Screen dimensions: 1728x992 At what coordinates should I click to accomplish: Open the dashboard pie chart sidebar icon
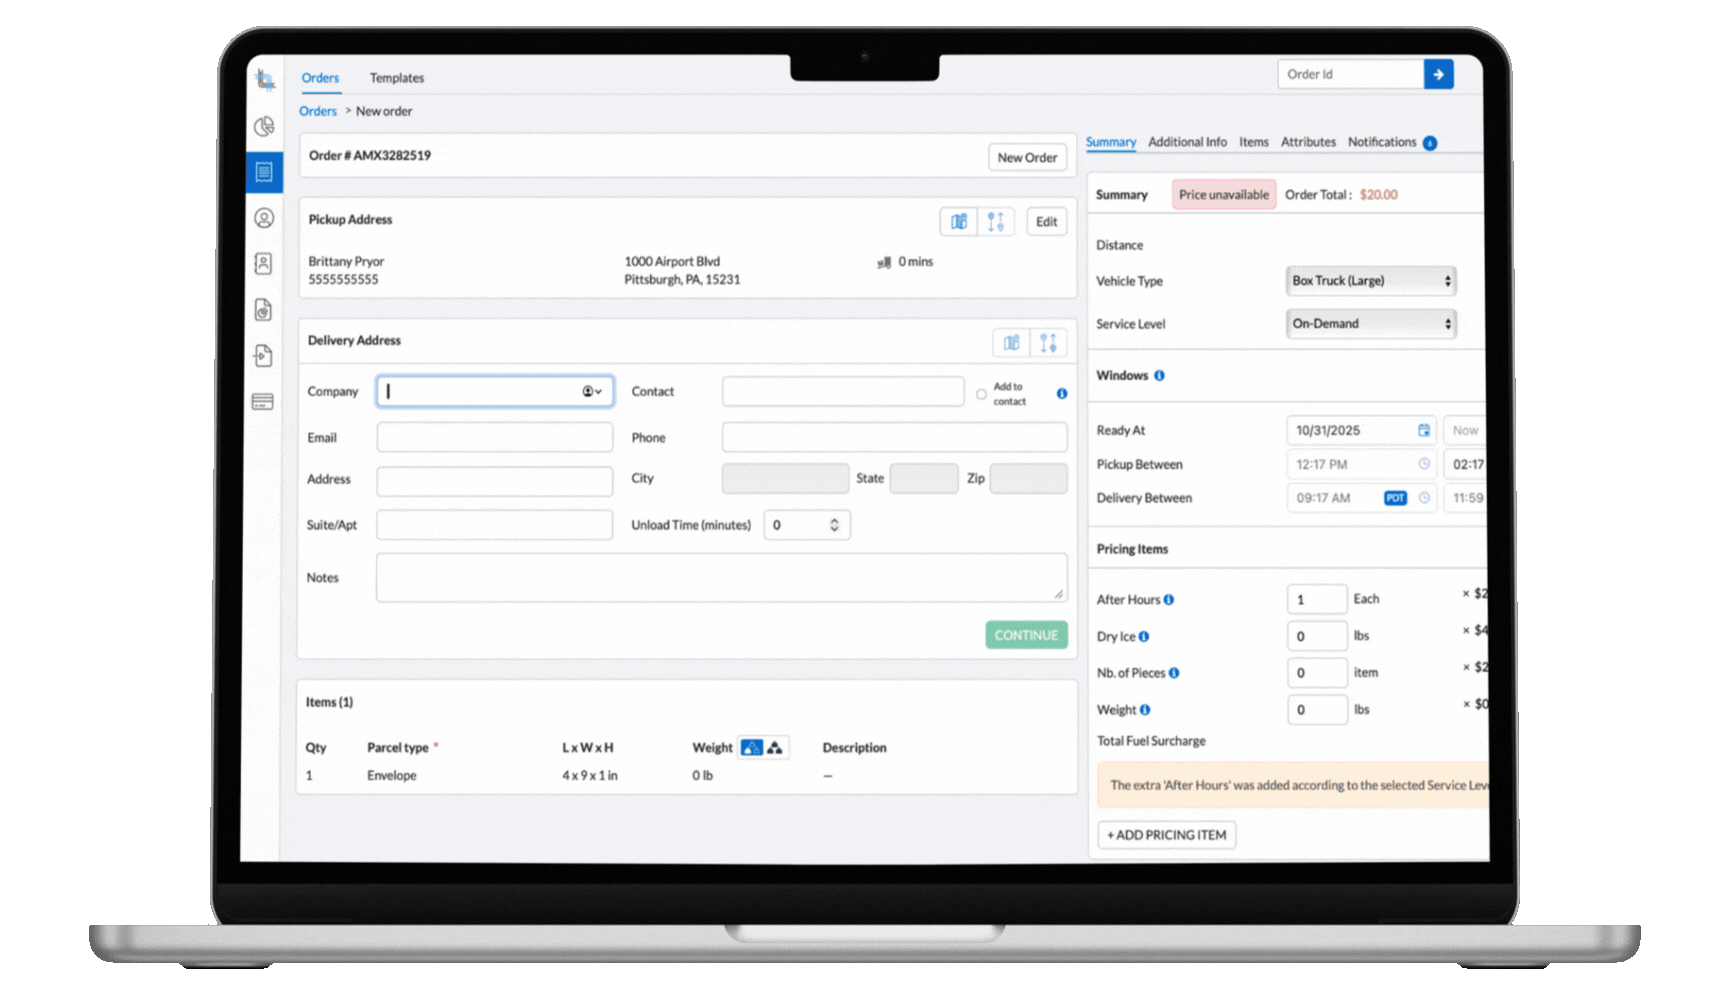(264, 126)
